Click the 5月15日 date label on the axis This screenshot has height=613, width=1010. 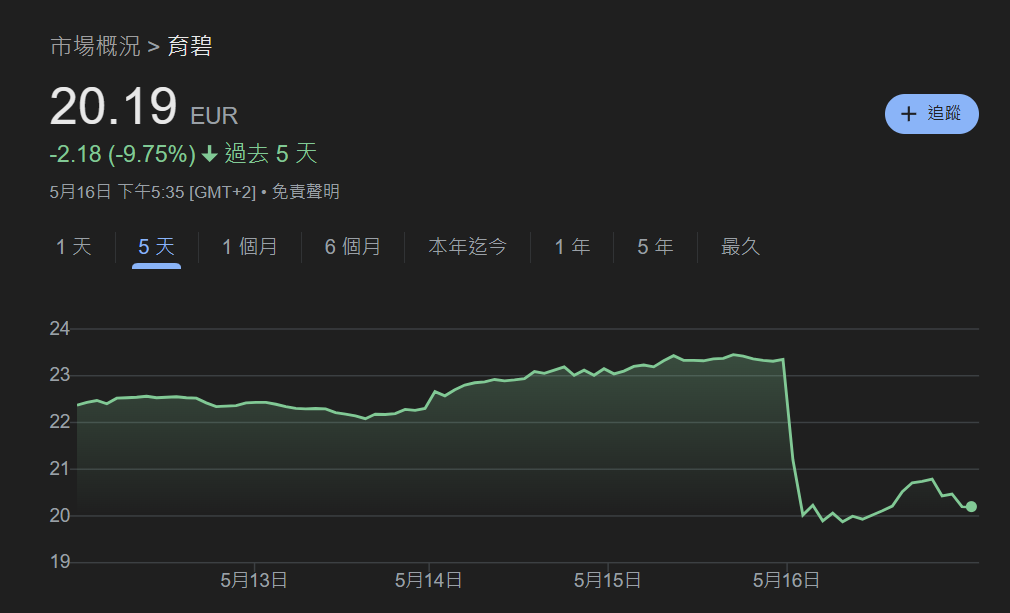pos(607,580)
